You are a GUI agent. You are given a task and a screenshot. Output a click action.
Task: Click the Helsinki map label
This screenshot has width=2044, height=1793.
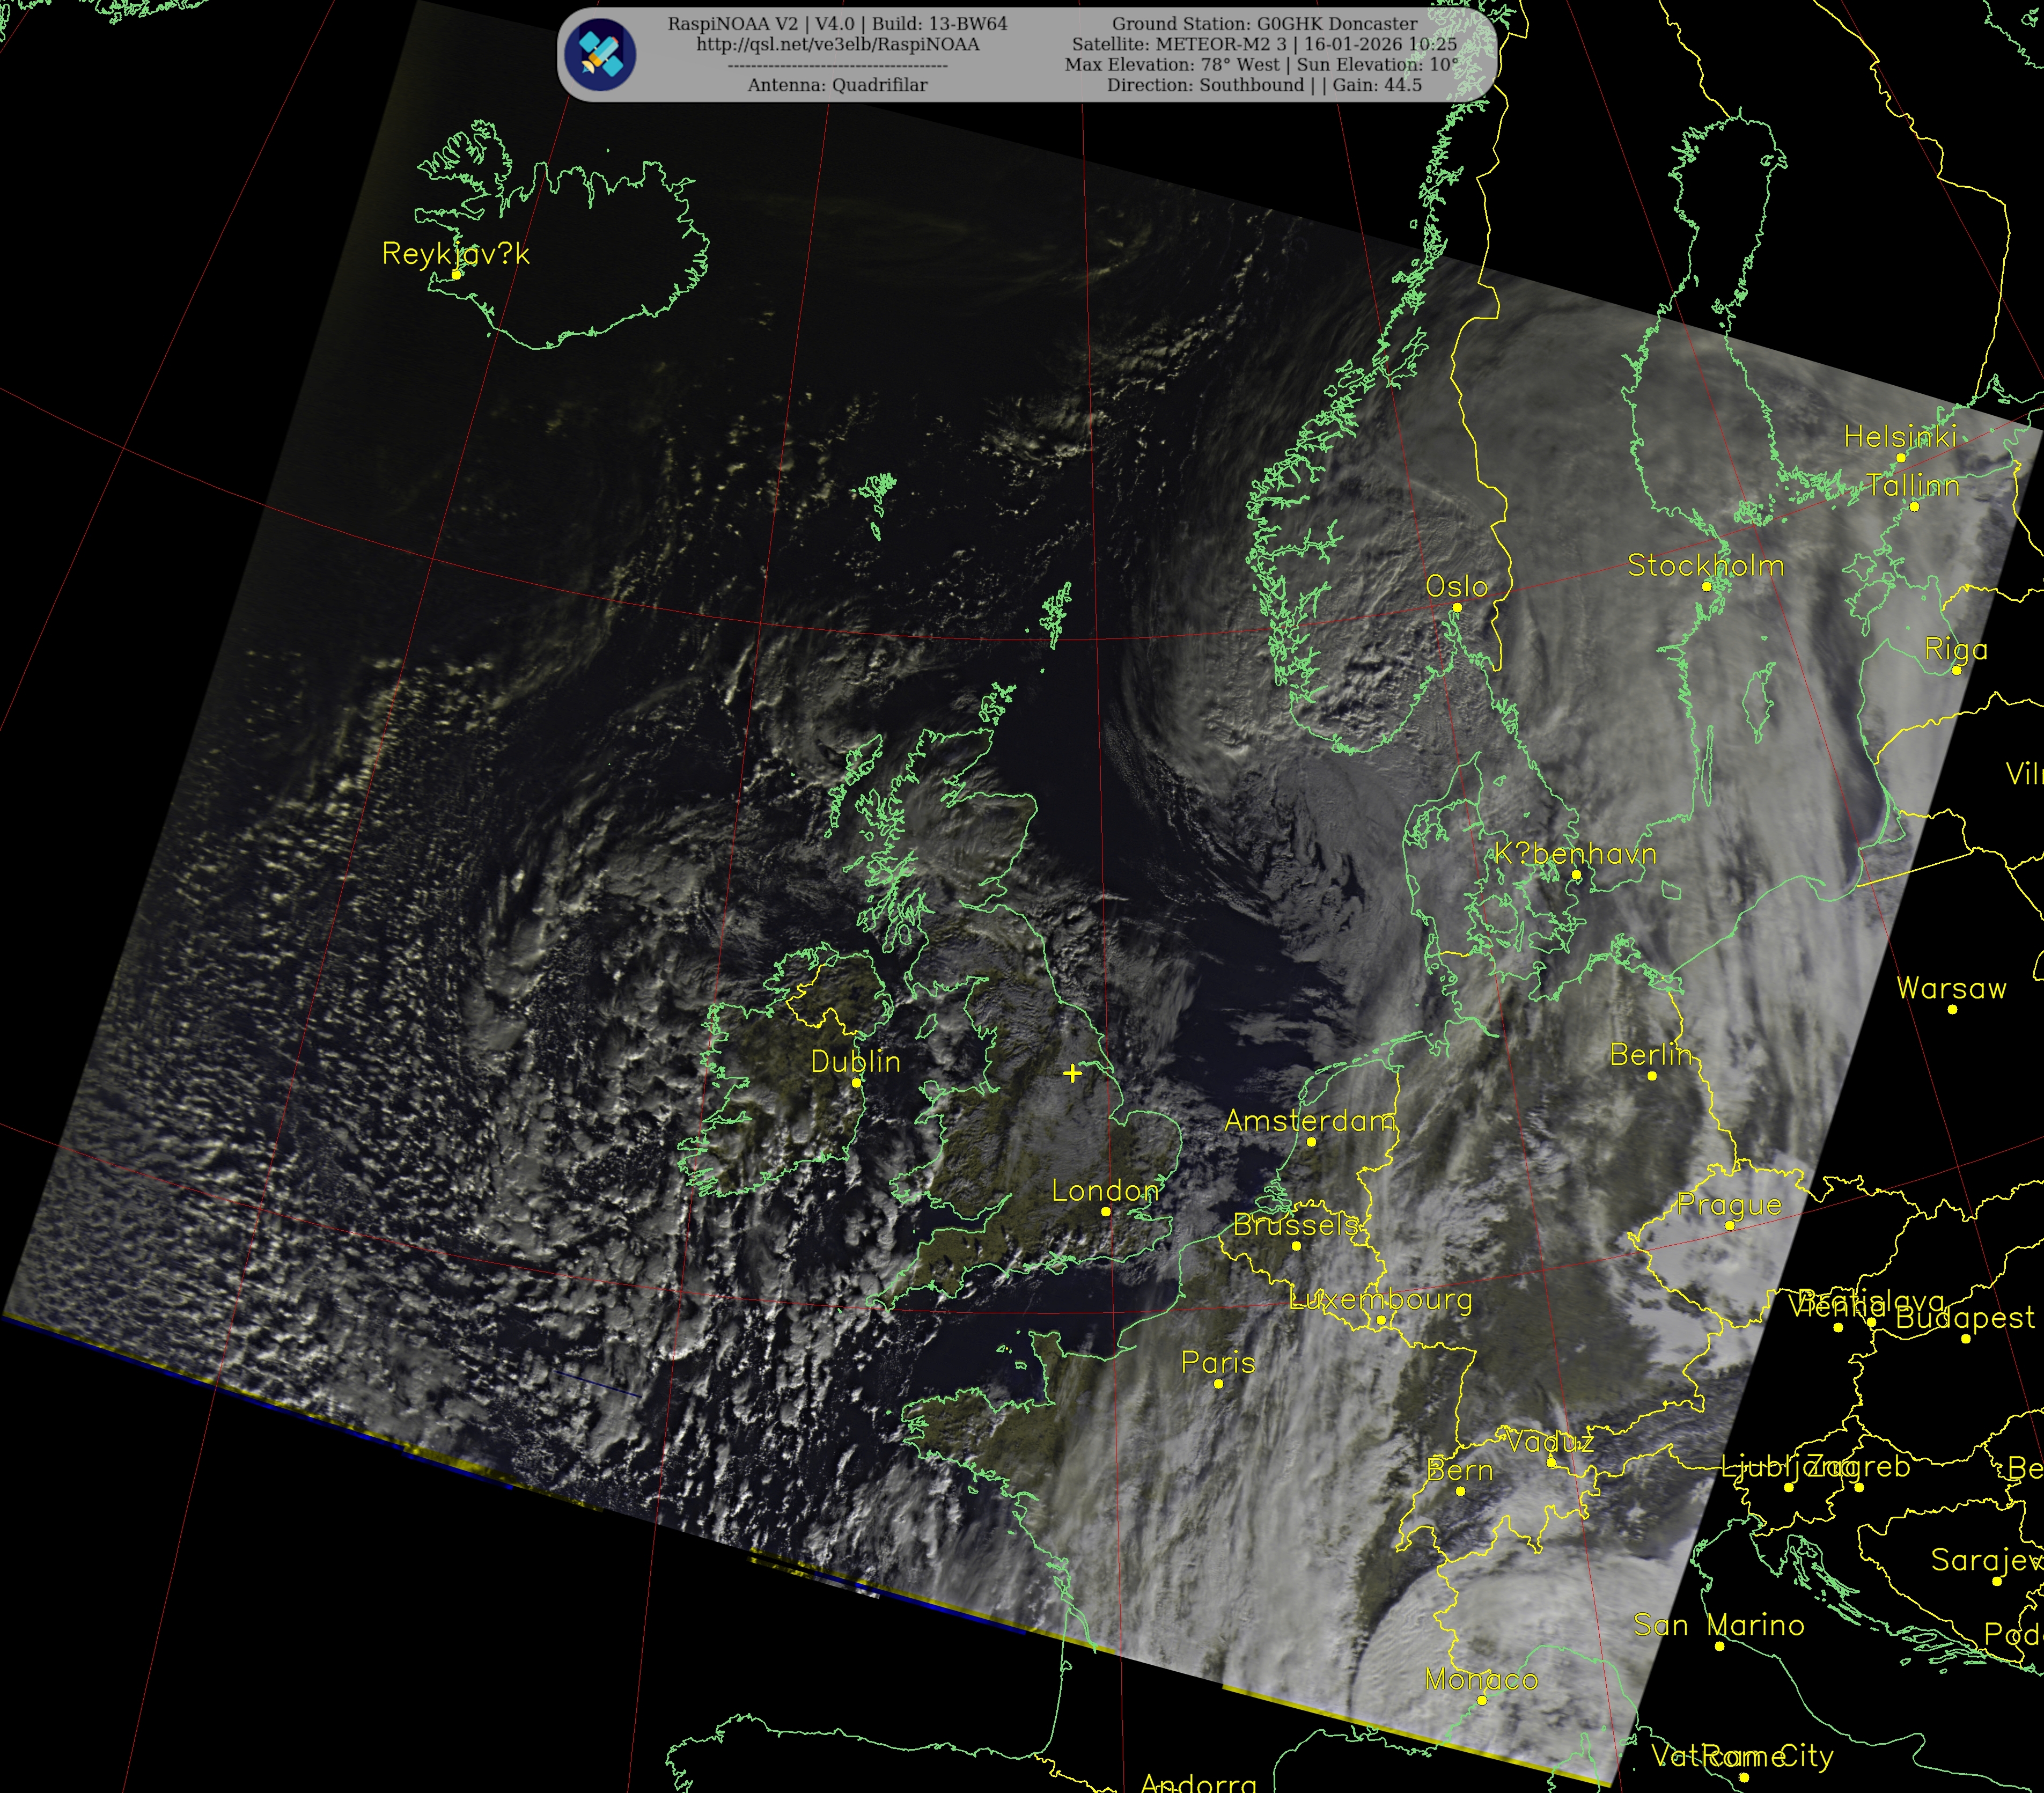1900,436
